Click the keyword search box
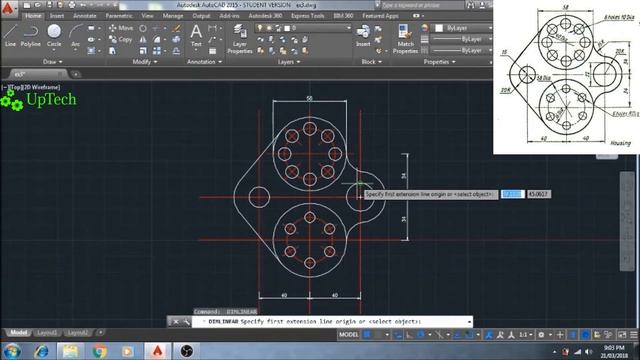This screenshot has width=640, height=360. [422, 5]
